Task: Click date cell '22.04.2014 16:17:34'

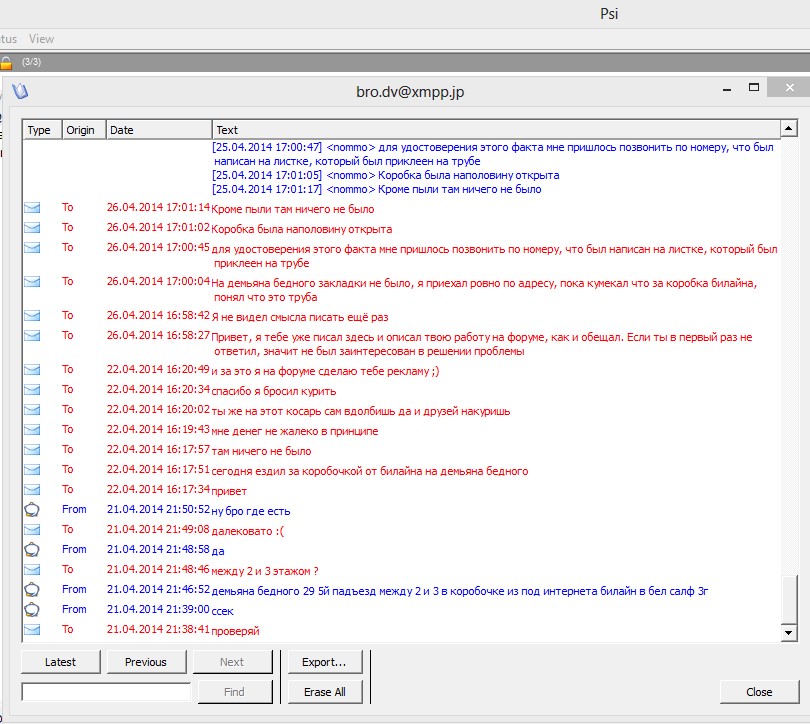Action: click(x=158, y=489)
